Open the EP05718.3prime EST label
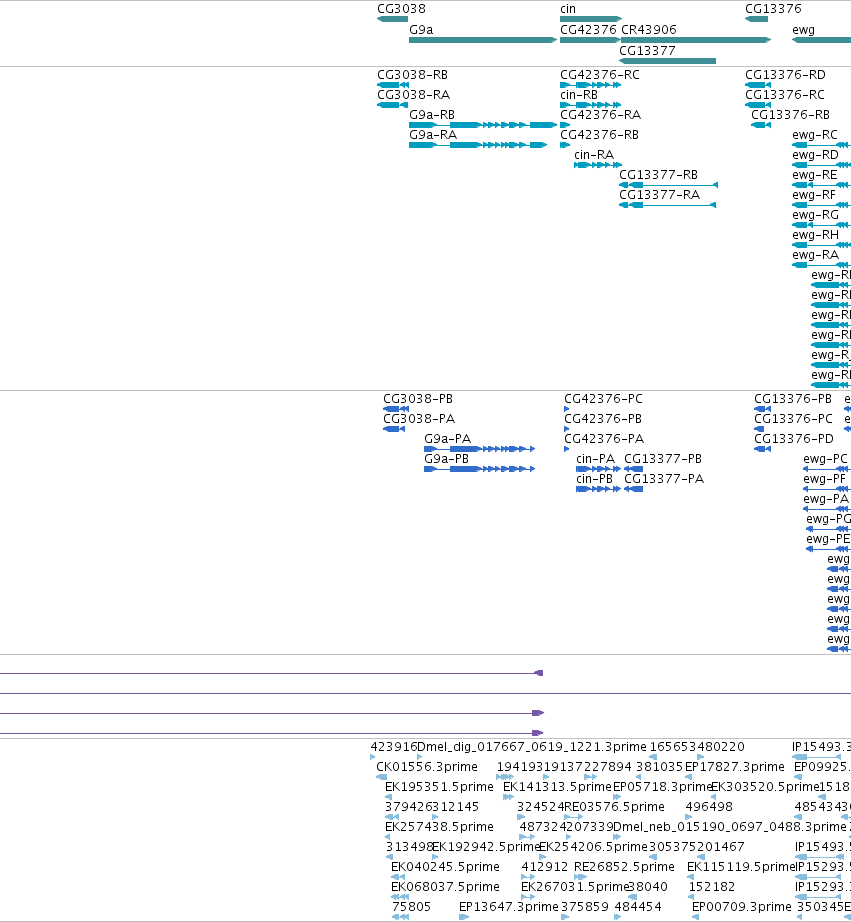This screenshot has width=851, height=922. [x=663, y=787]
